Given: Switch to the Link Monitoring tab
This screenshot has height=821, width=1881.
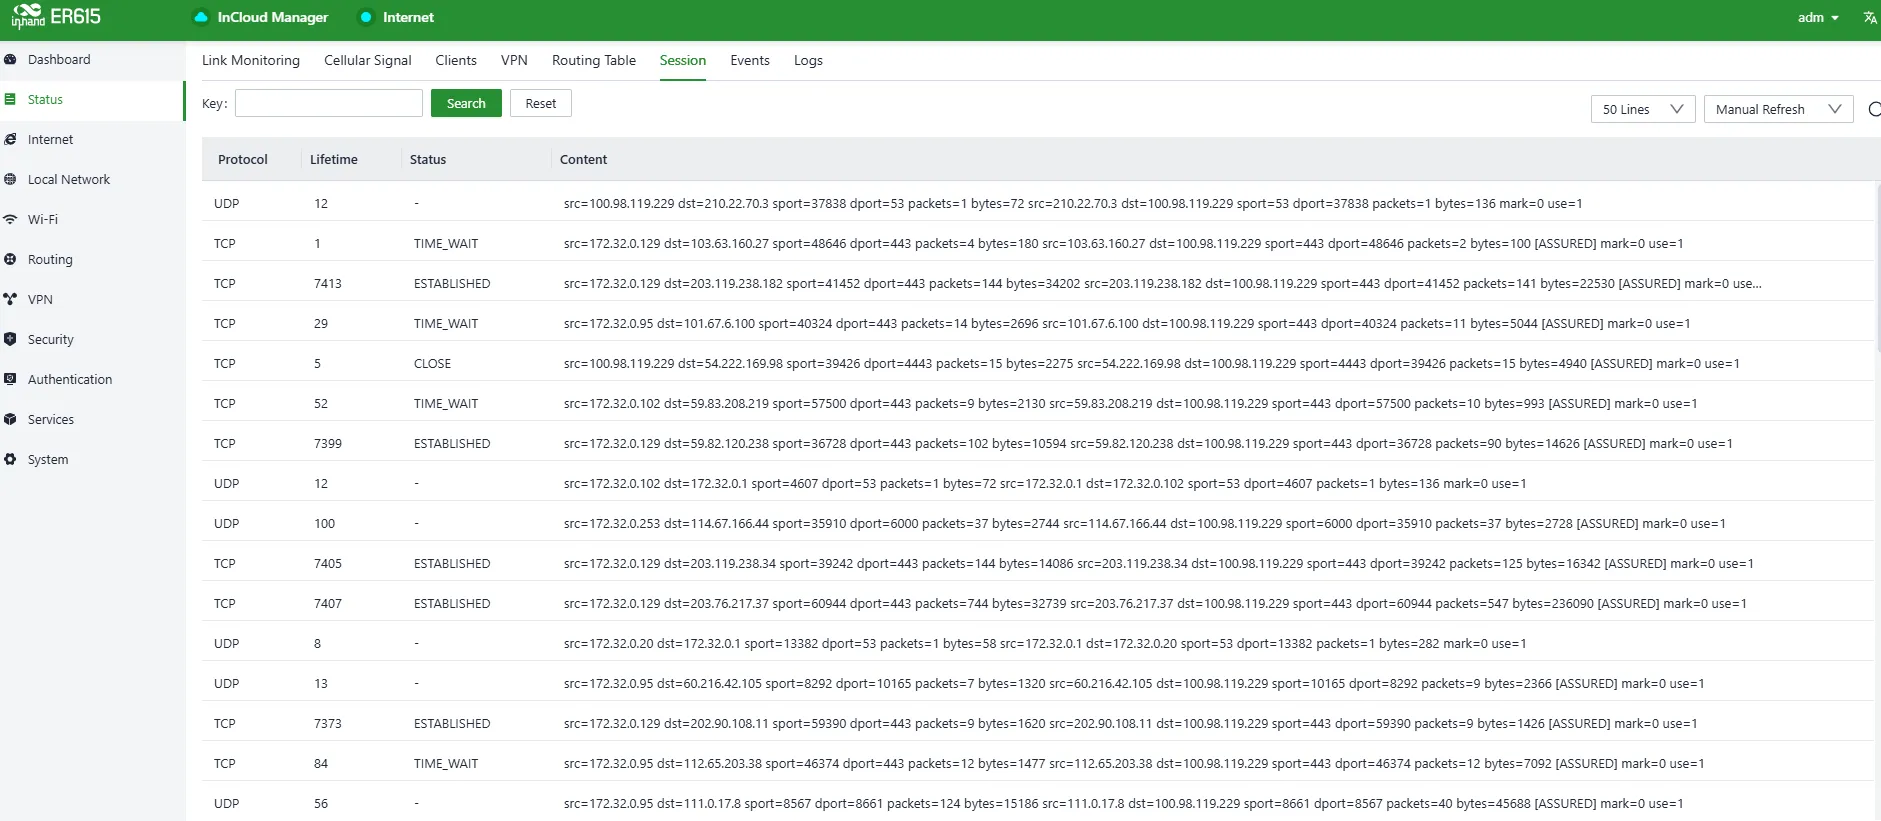Looking at the screenshot, I should [x=251, y=60].
